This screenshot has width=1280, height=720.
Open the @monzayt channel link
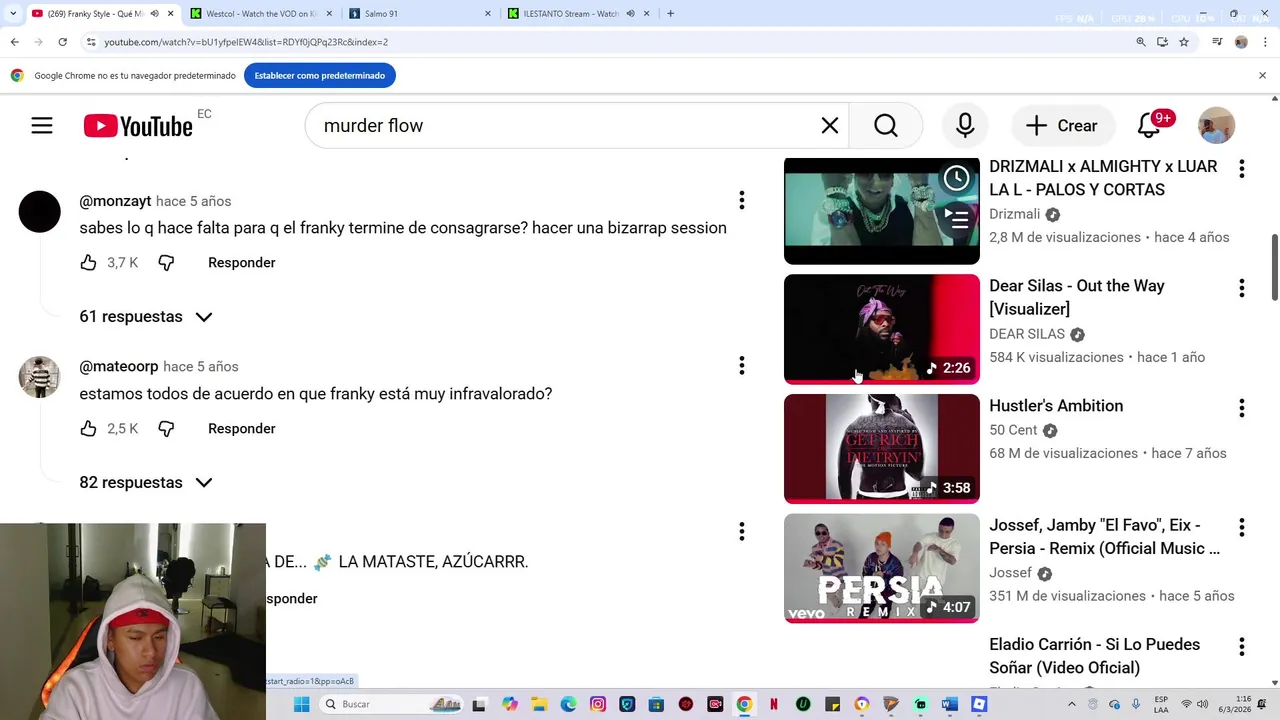click(115, 201)
